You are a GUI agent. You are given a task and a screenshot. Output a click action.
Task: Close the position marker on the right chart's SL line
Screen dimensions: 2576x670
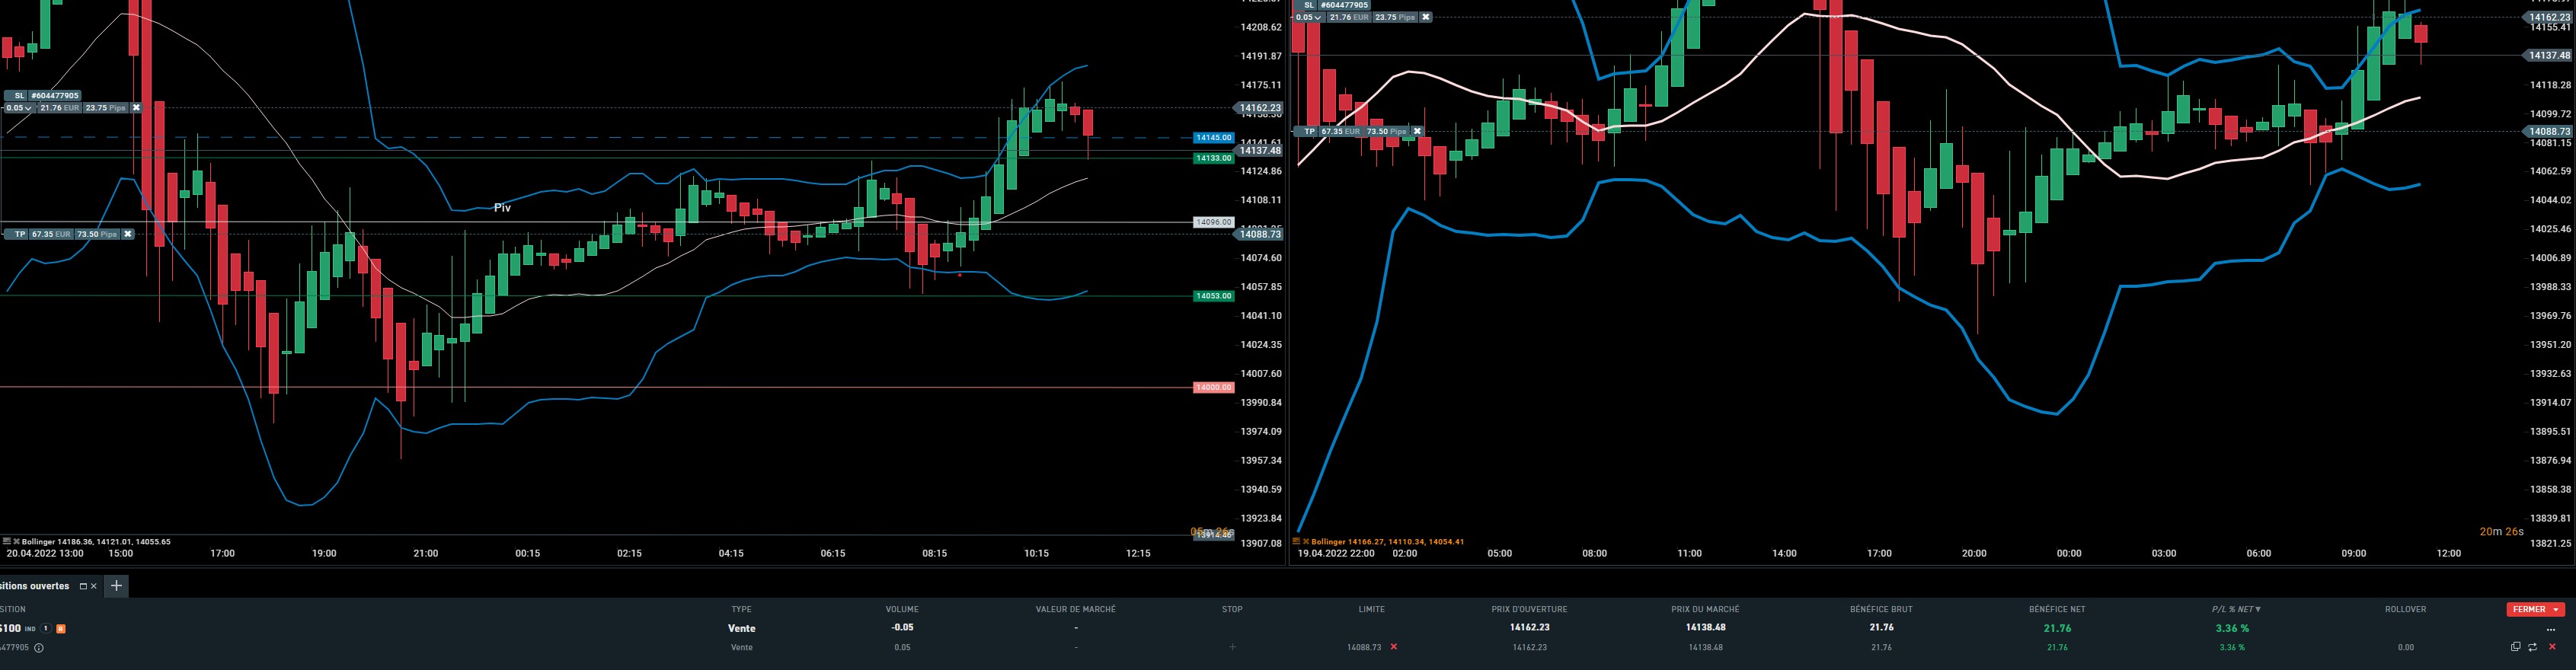tap(1426, 17)
